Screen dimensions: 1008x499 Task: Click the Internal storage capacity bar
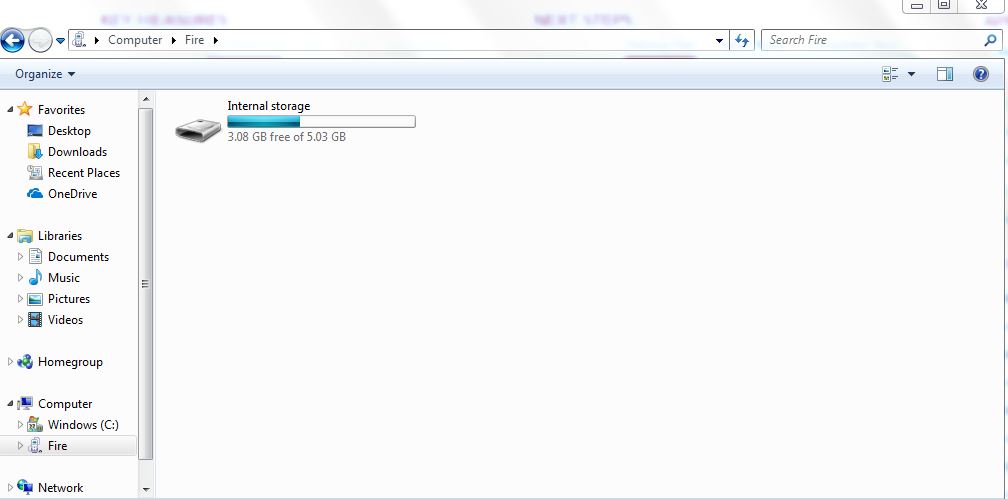(321, 122)
